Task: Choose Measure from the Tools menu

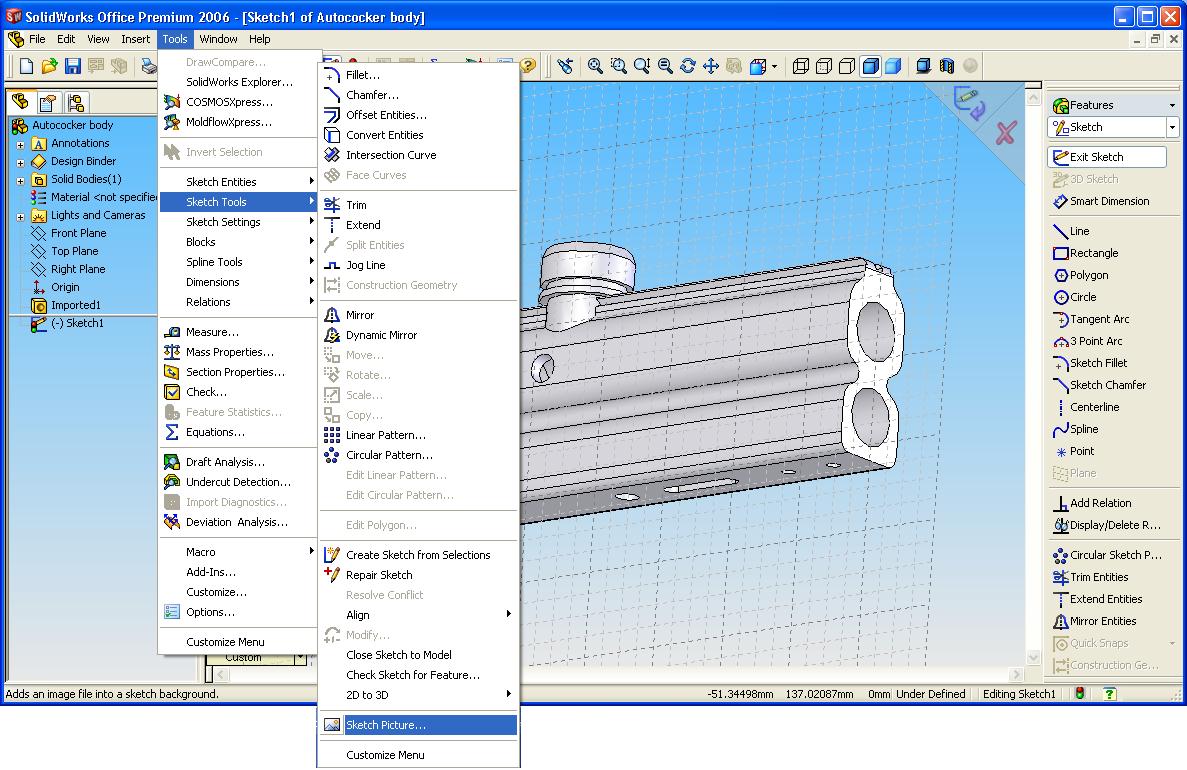Action: click(238, 332)
